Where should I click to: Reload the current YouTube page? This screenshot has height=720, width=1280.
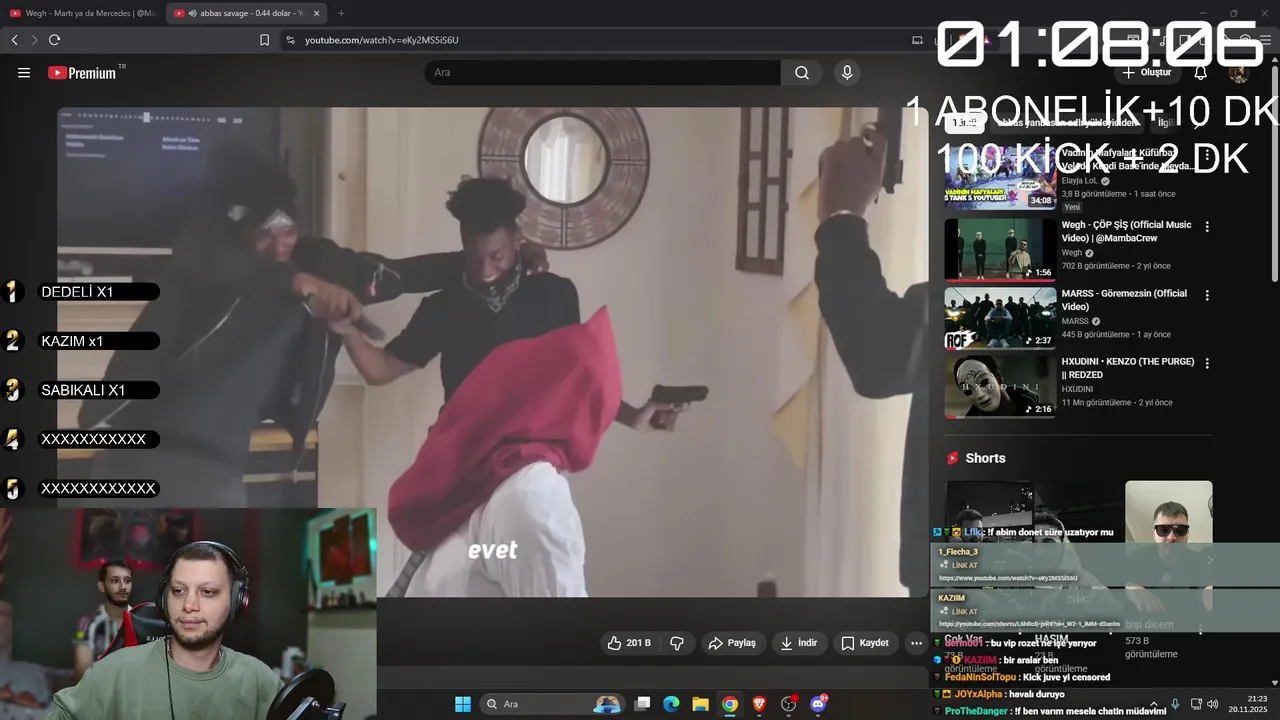coord(54,40)
